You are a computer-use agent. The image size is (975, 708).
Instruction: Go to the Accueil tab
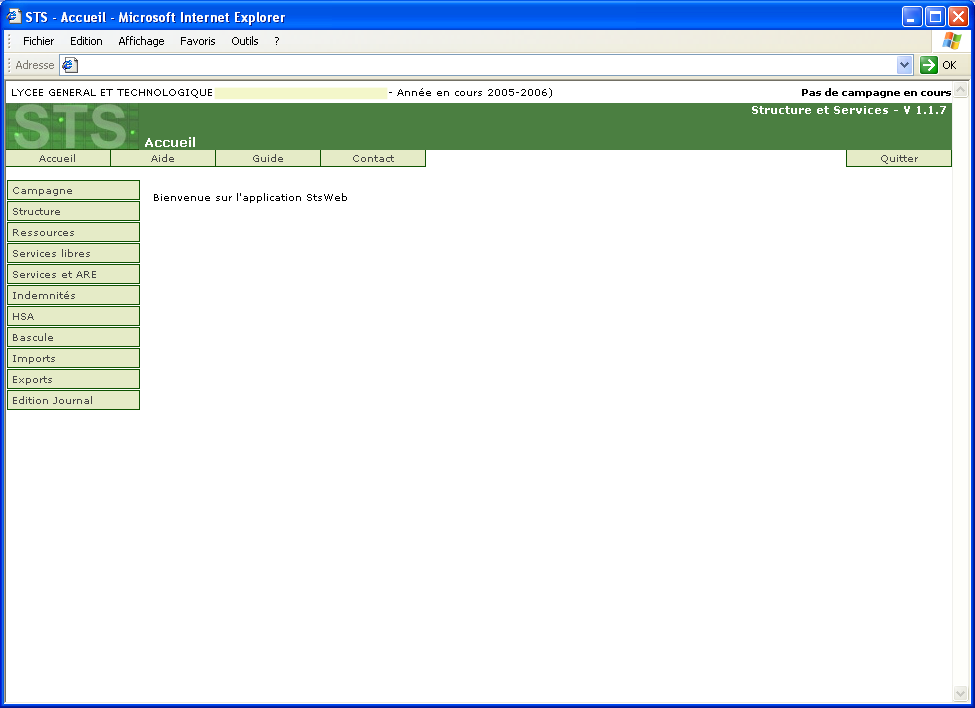(58, 159)
